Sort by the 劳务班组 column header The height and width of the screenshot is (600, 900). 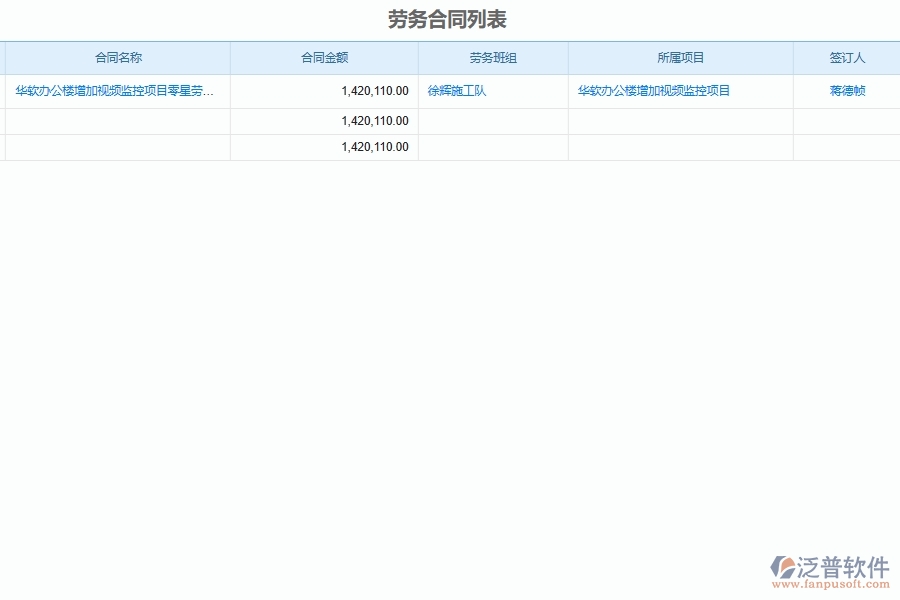(x=493, y=57)
